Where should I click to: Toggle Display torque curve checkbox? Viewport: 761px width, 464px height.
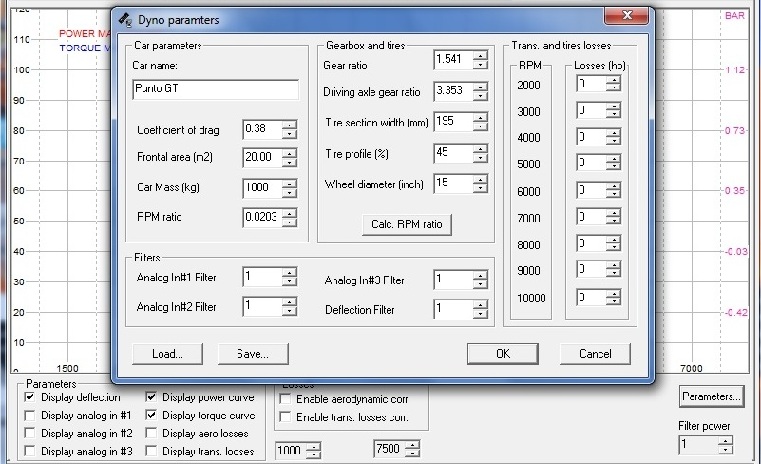click(x=152, y=415)
